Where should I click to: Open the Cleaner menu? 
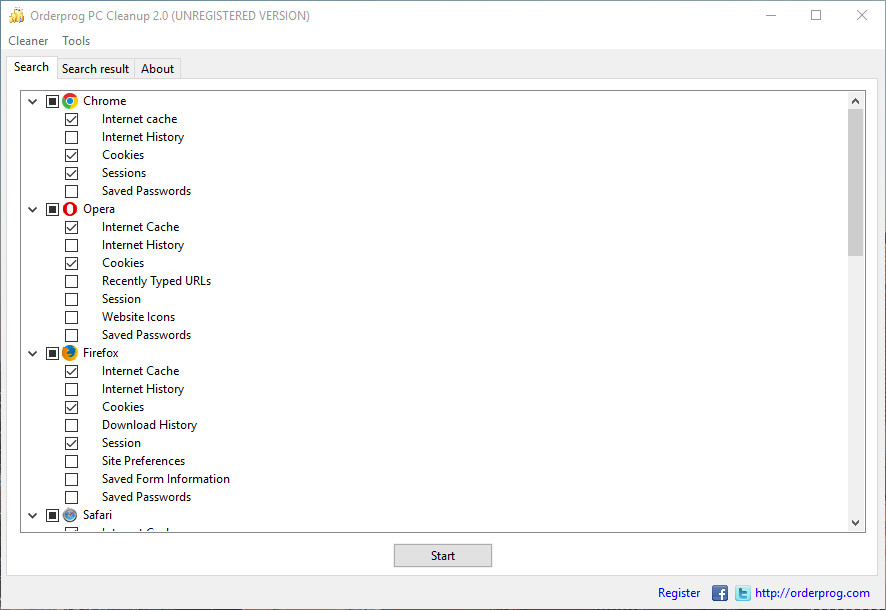tap(28, 41)
